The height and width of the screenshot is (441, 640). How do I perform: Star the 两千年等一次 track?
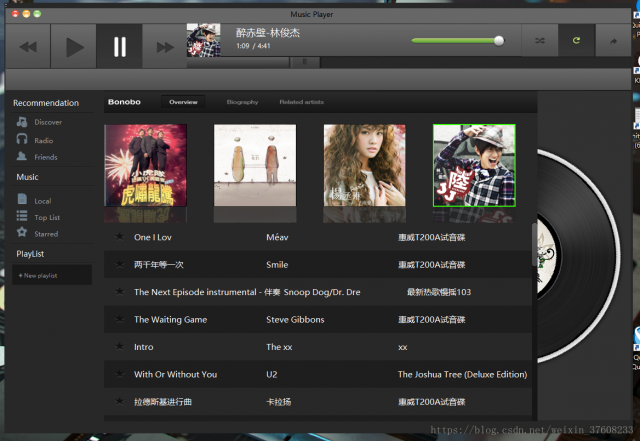pos(120,264)
